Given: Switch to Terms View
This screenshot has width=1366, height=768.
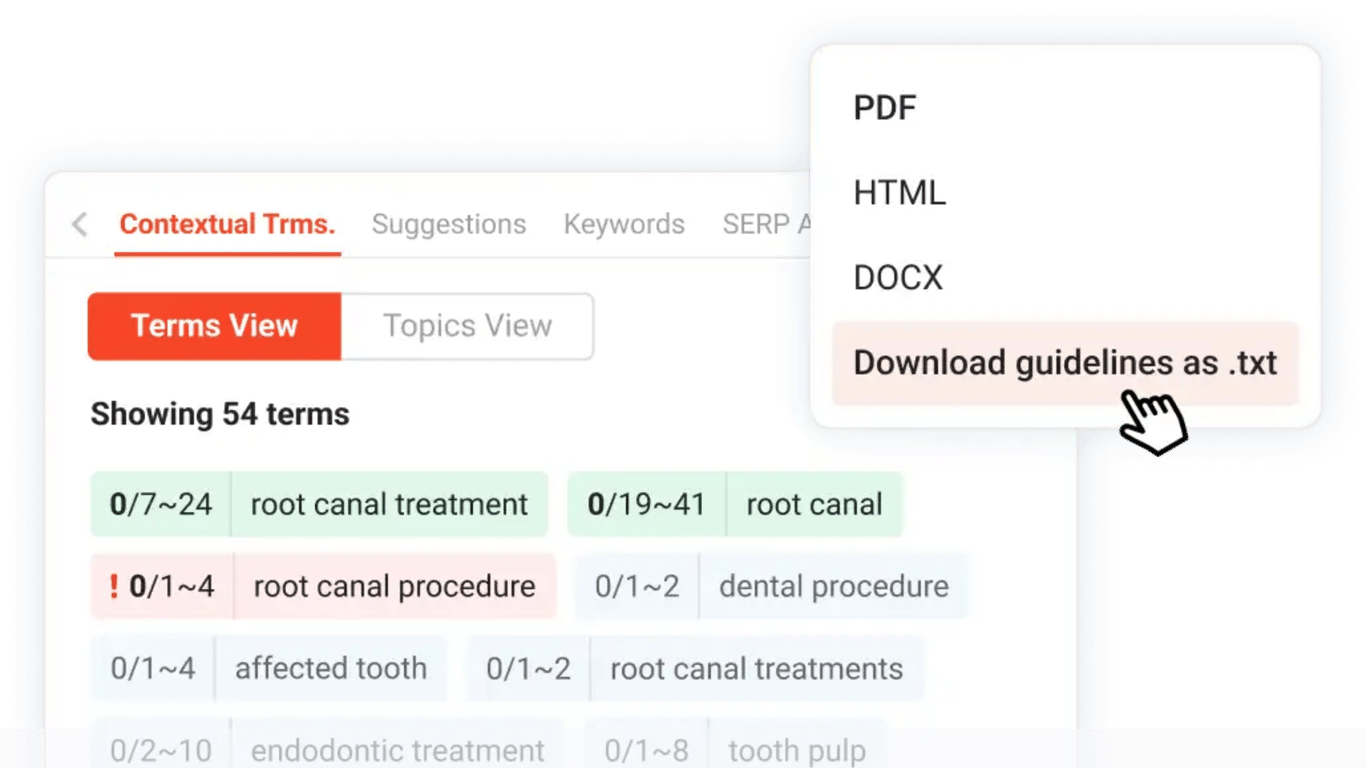Looking at the screenshot, I should click(215, 326).
